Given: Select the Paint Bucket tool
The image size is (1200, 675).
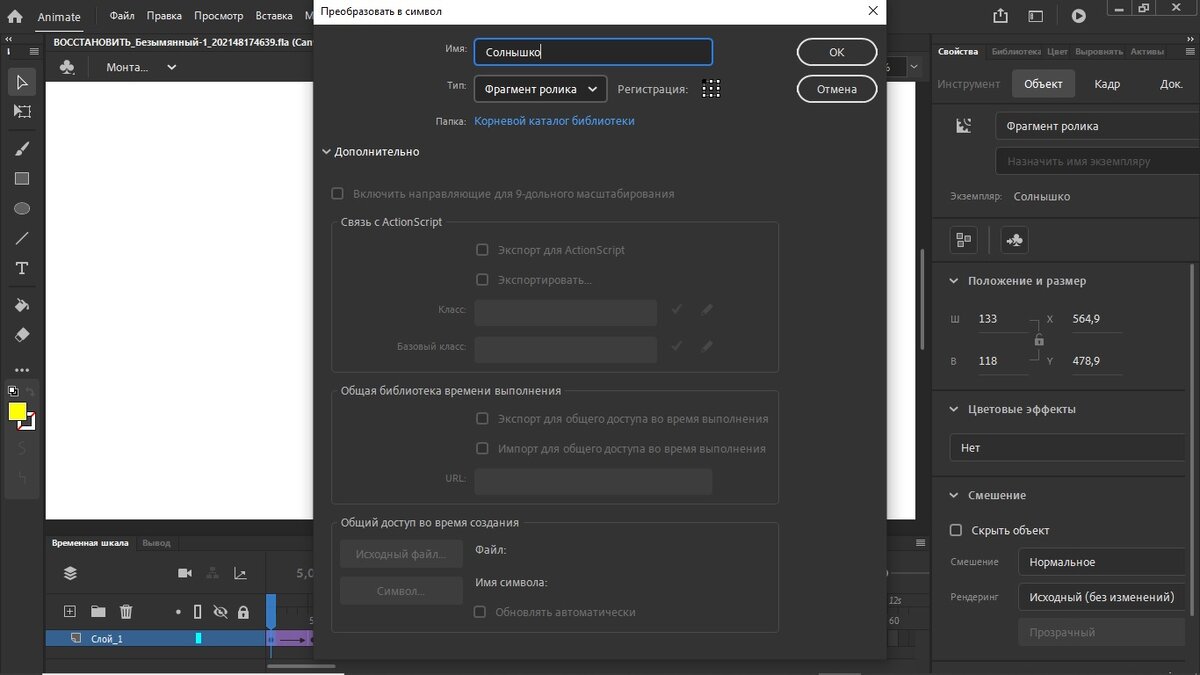Looking at the screenshot, I should 22,305.
